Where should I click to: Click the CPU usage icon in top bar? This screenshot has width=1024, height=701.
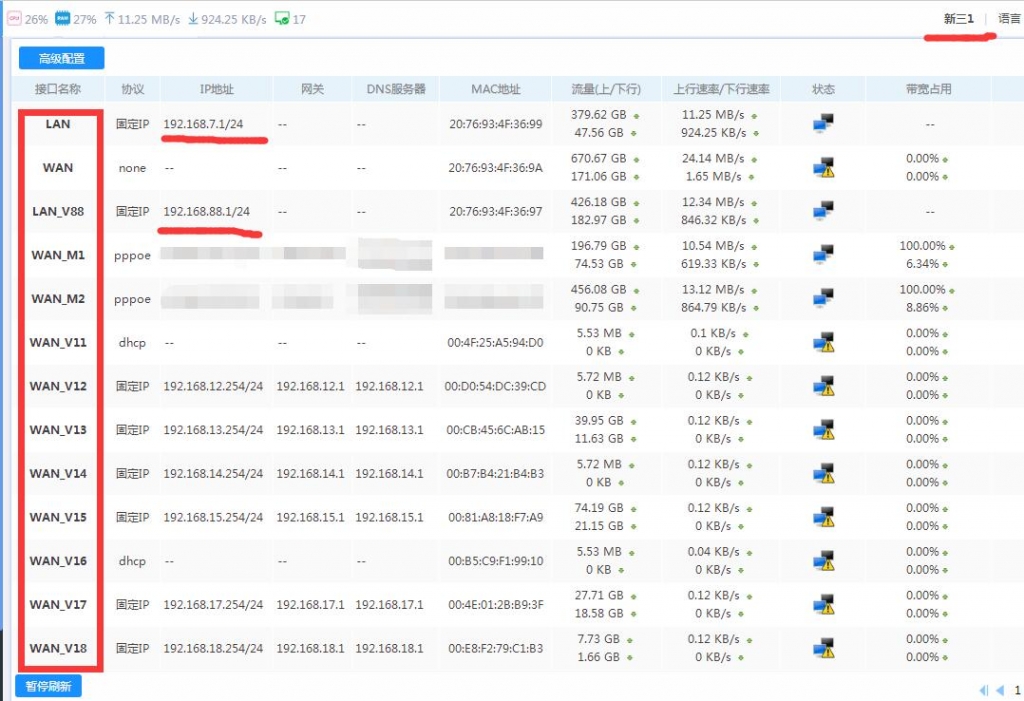click(15, 19)
